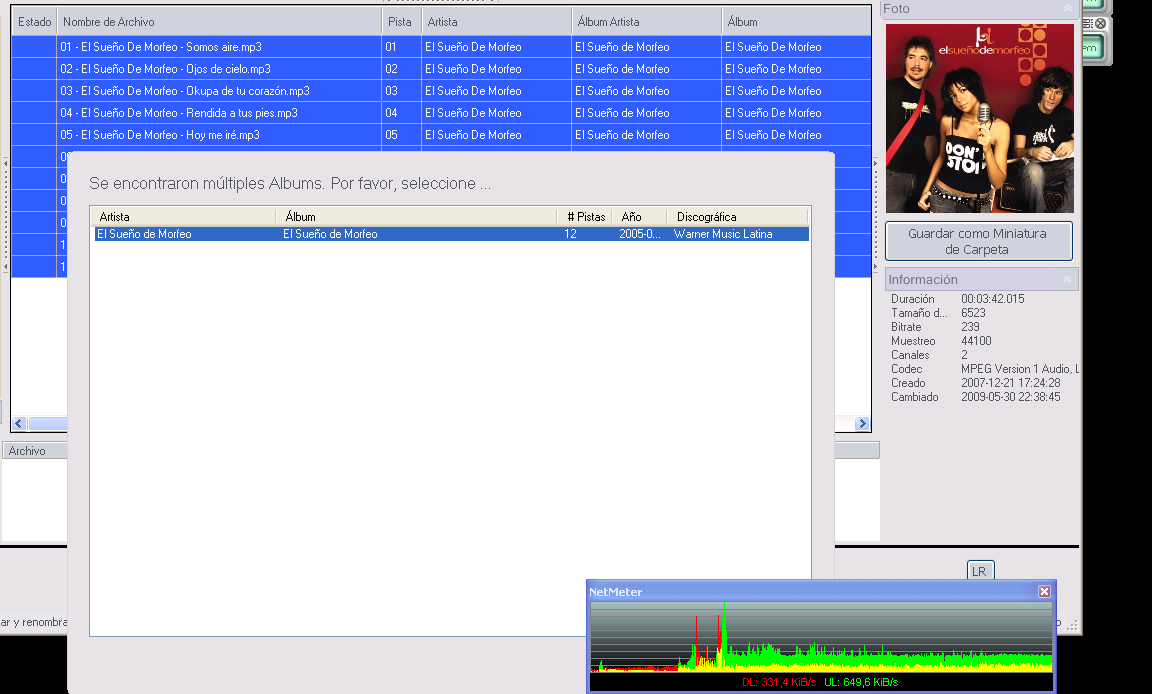Select the El Sueño de Morfeo album row
Screen dimensions: 1152x694
[x=452, y=234]
